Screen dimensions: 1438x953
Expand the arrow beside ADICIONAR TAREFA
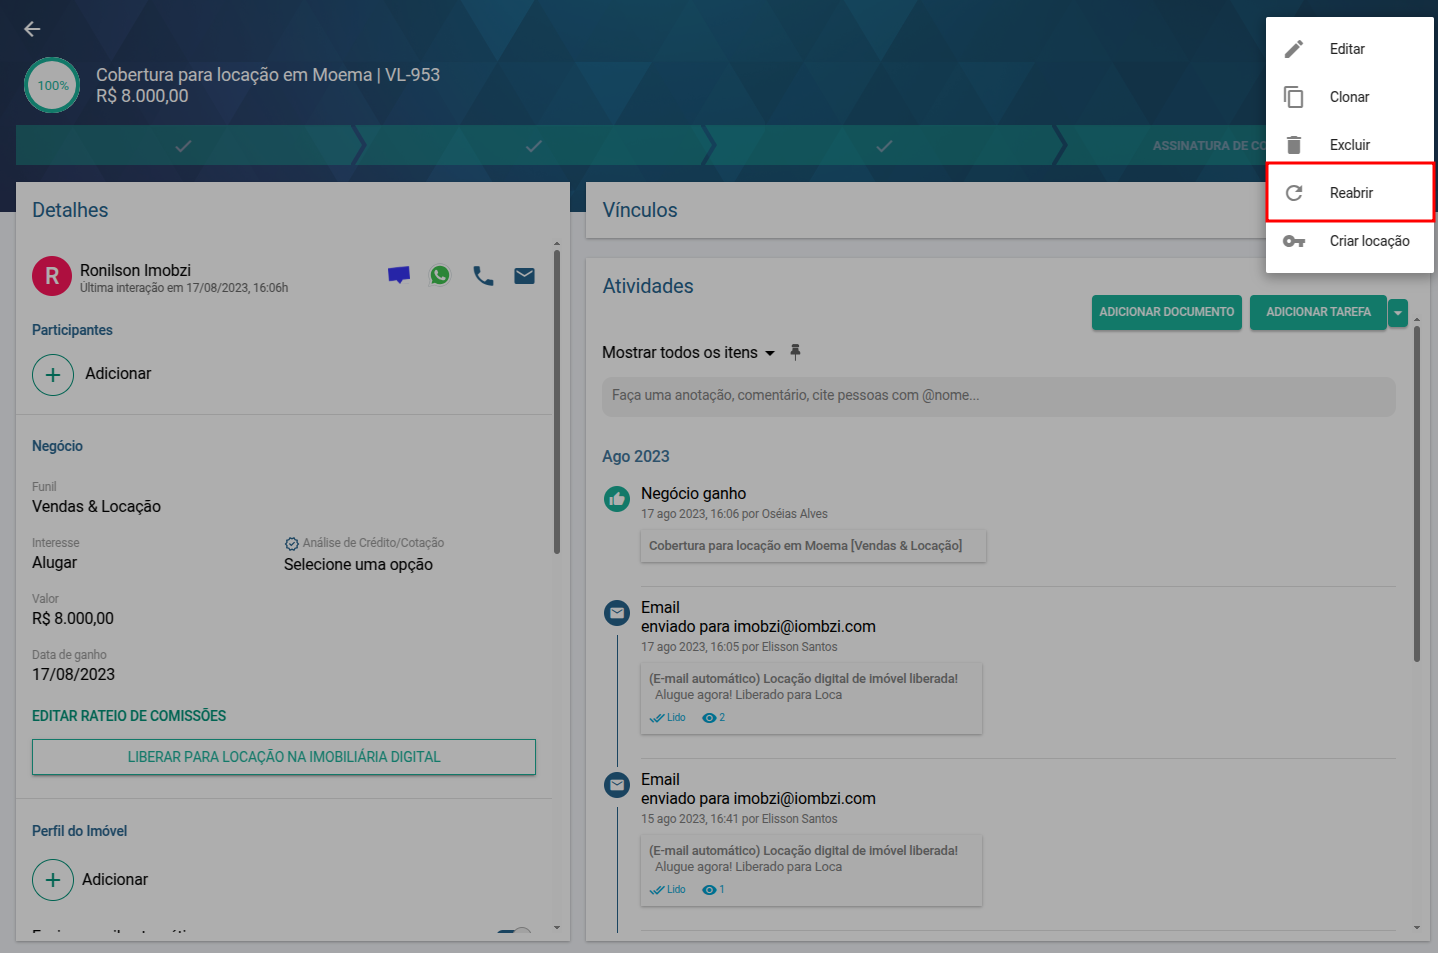tap(1398, 313)
